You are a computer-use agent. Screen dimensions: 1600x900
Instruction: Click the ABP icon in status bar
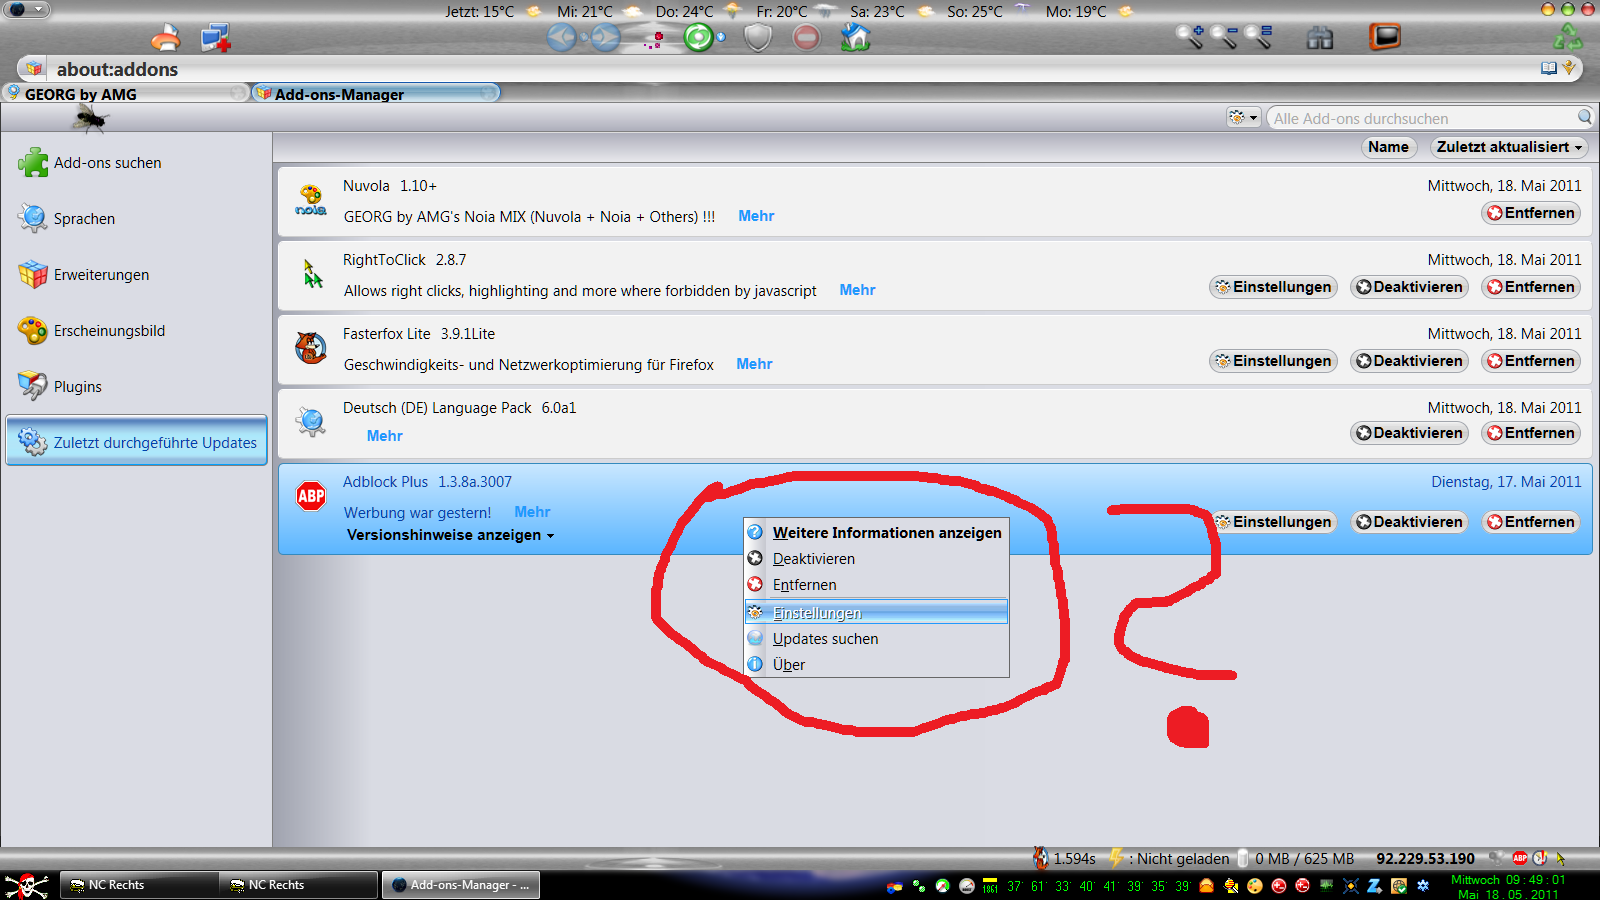[x=1520, y=858]
